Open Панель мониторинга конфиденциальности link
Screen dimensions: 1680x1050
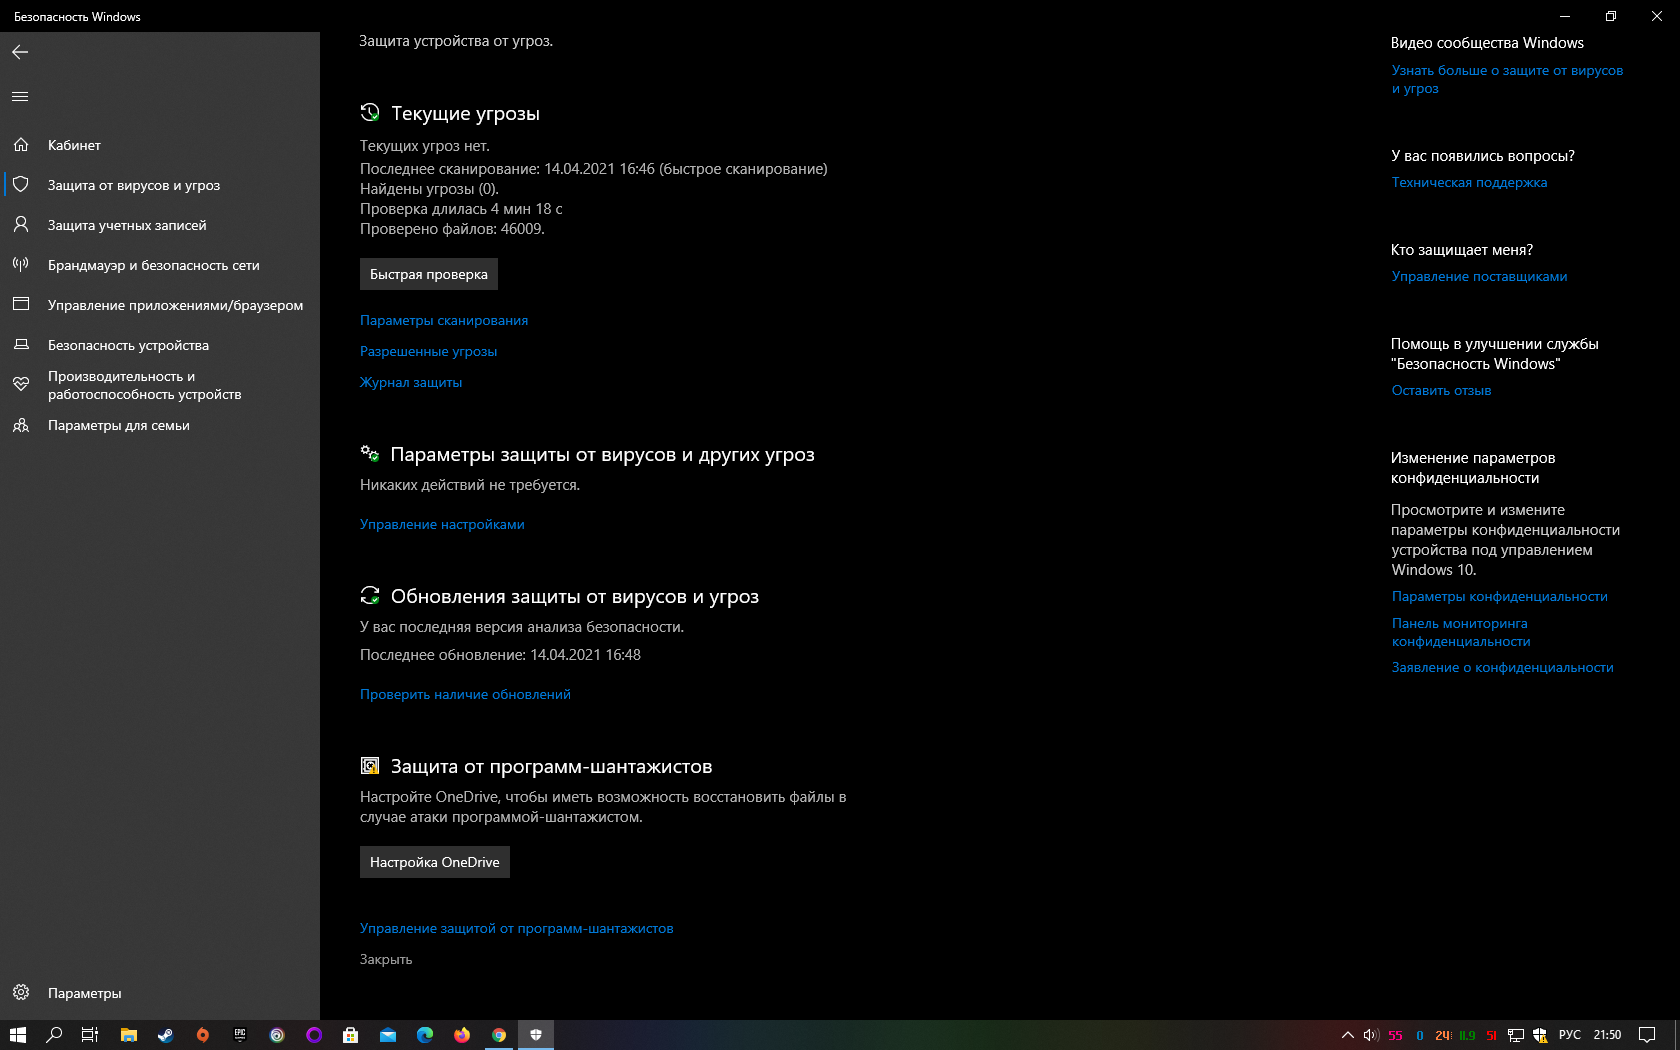click(1461, 632)
